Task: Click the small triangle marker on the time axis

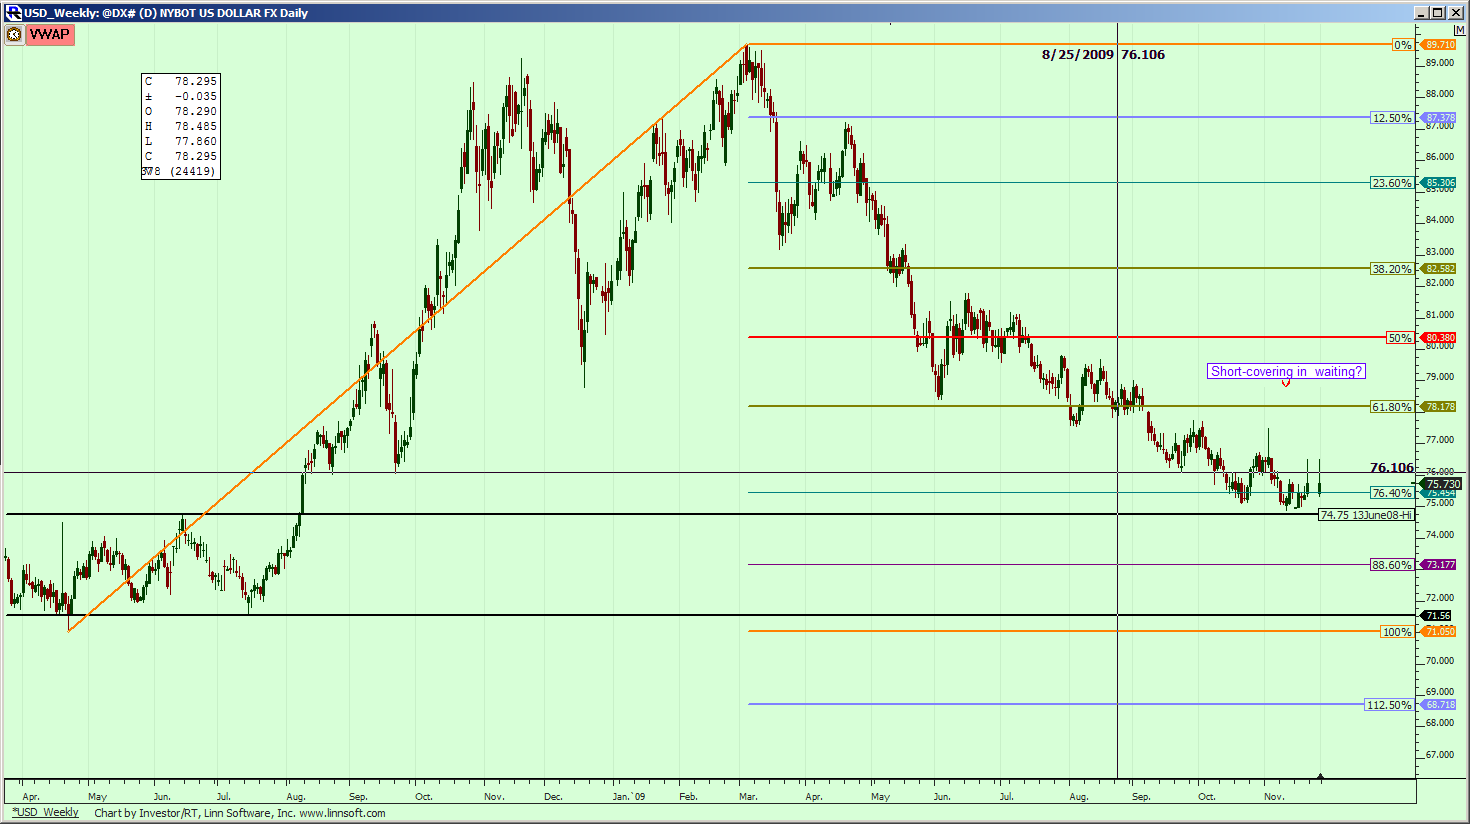Action: 1321,776
